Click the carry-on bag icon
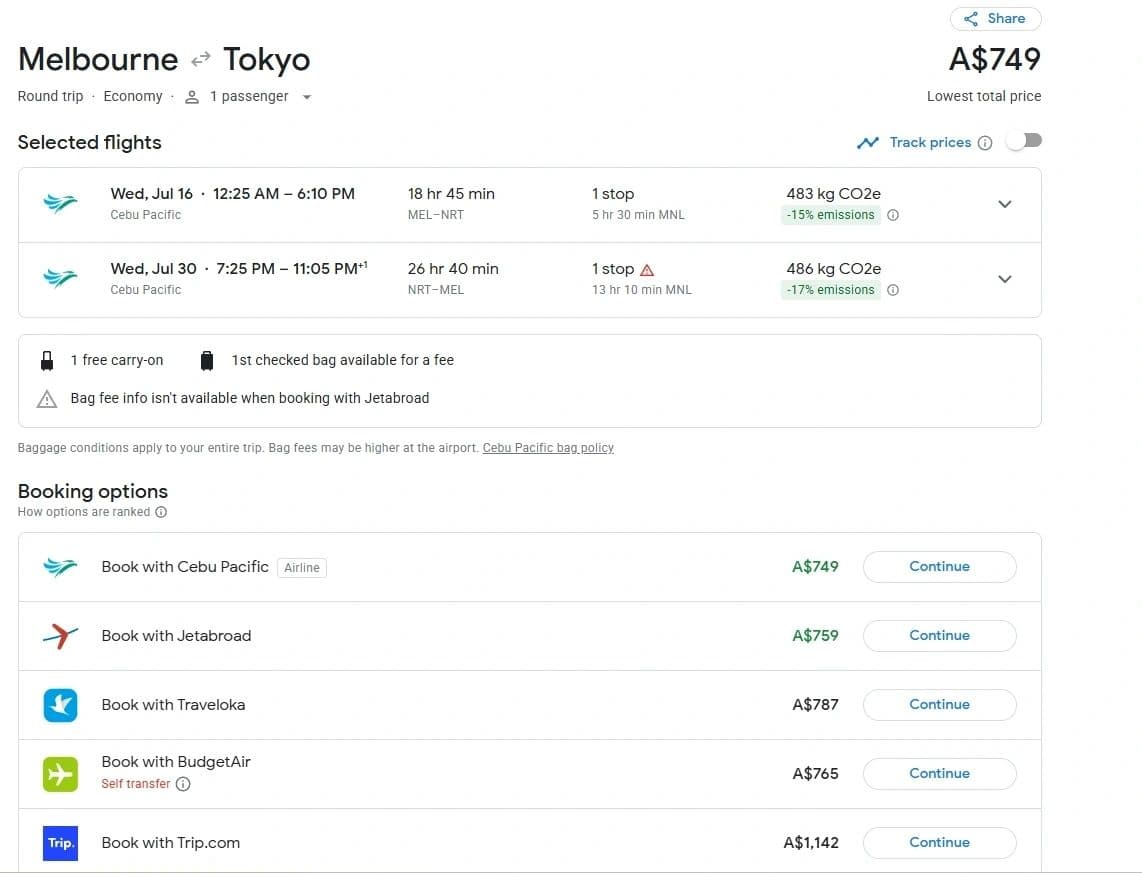 [47, 360]
